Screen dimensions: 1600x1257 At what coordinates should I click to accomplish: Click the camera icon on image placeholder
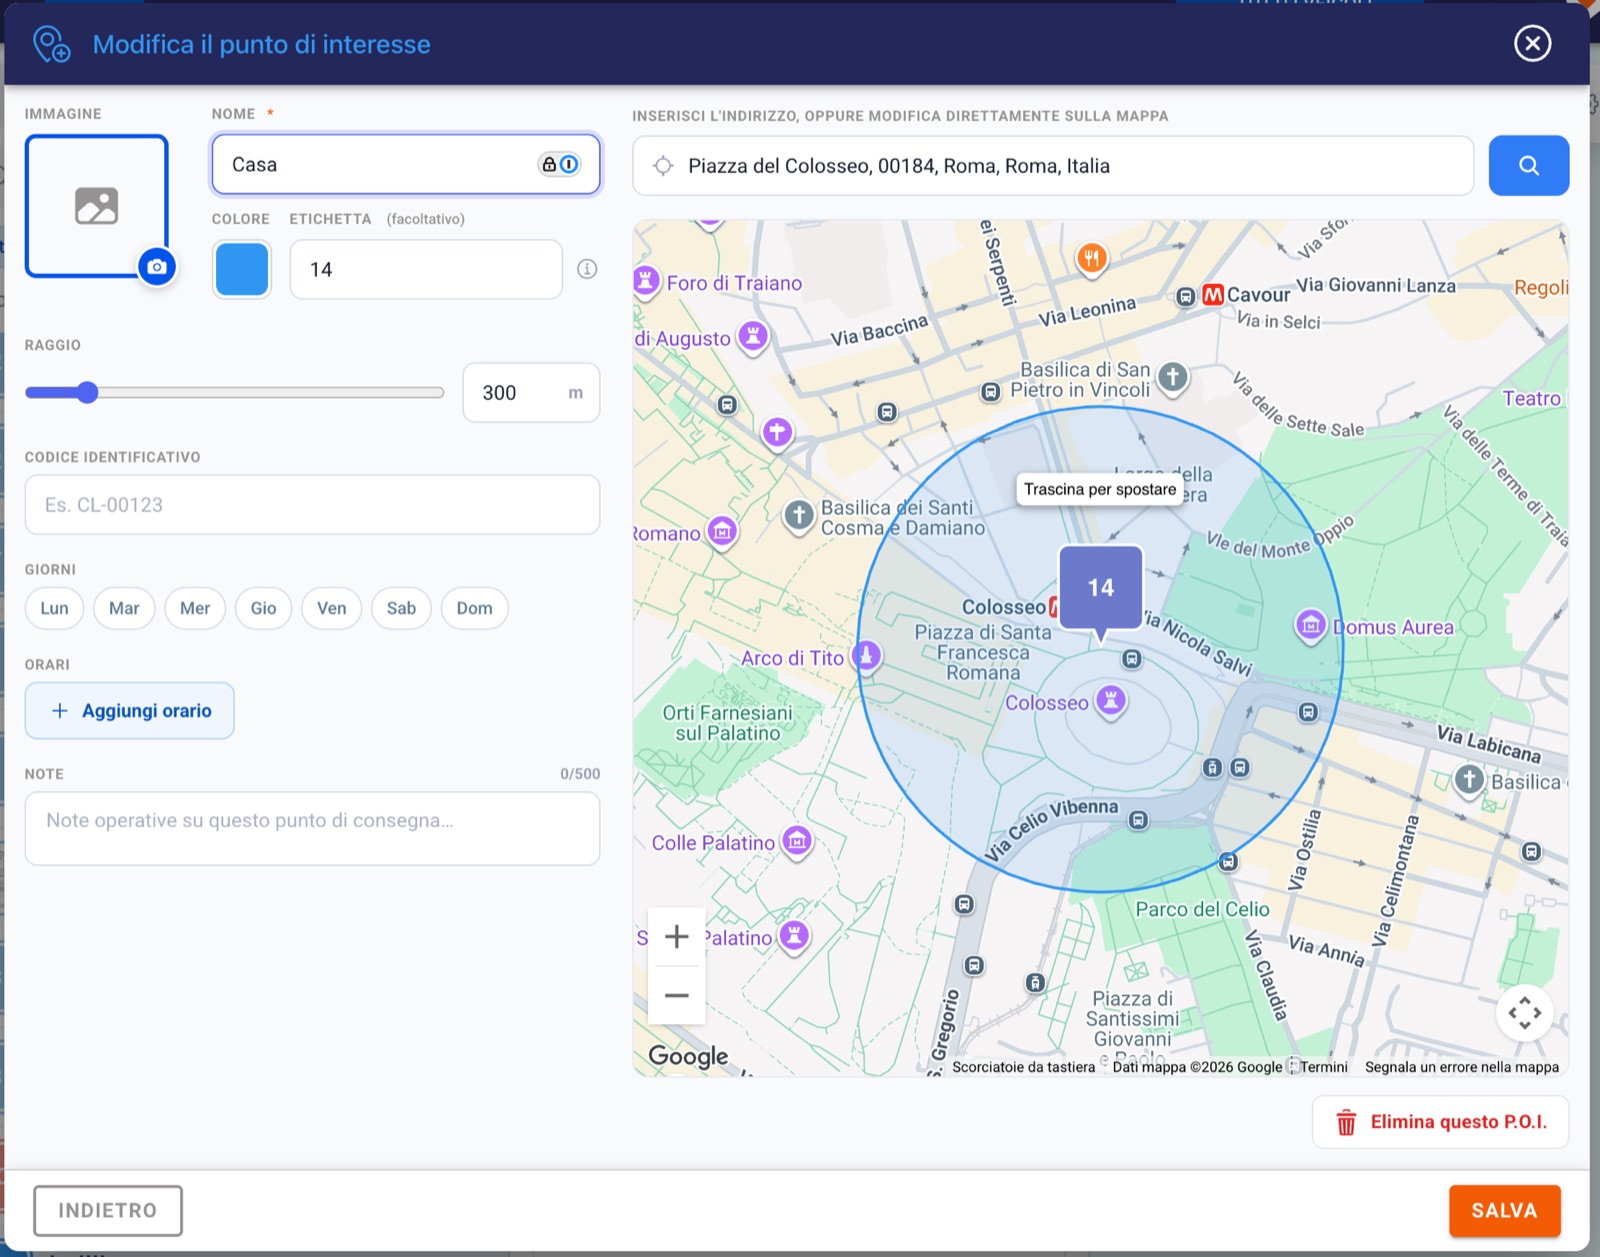(x=157, y=267)
